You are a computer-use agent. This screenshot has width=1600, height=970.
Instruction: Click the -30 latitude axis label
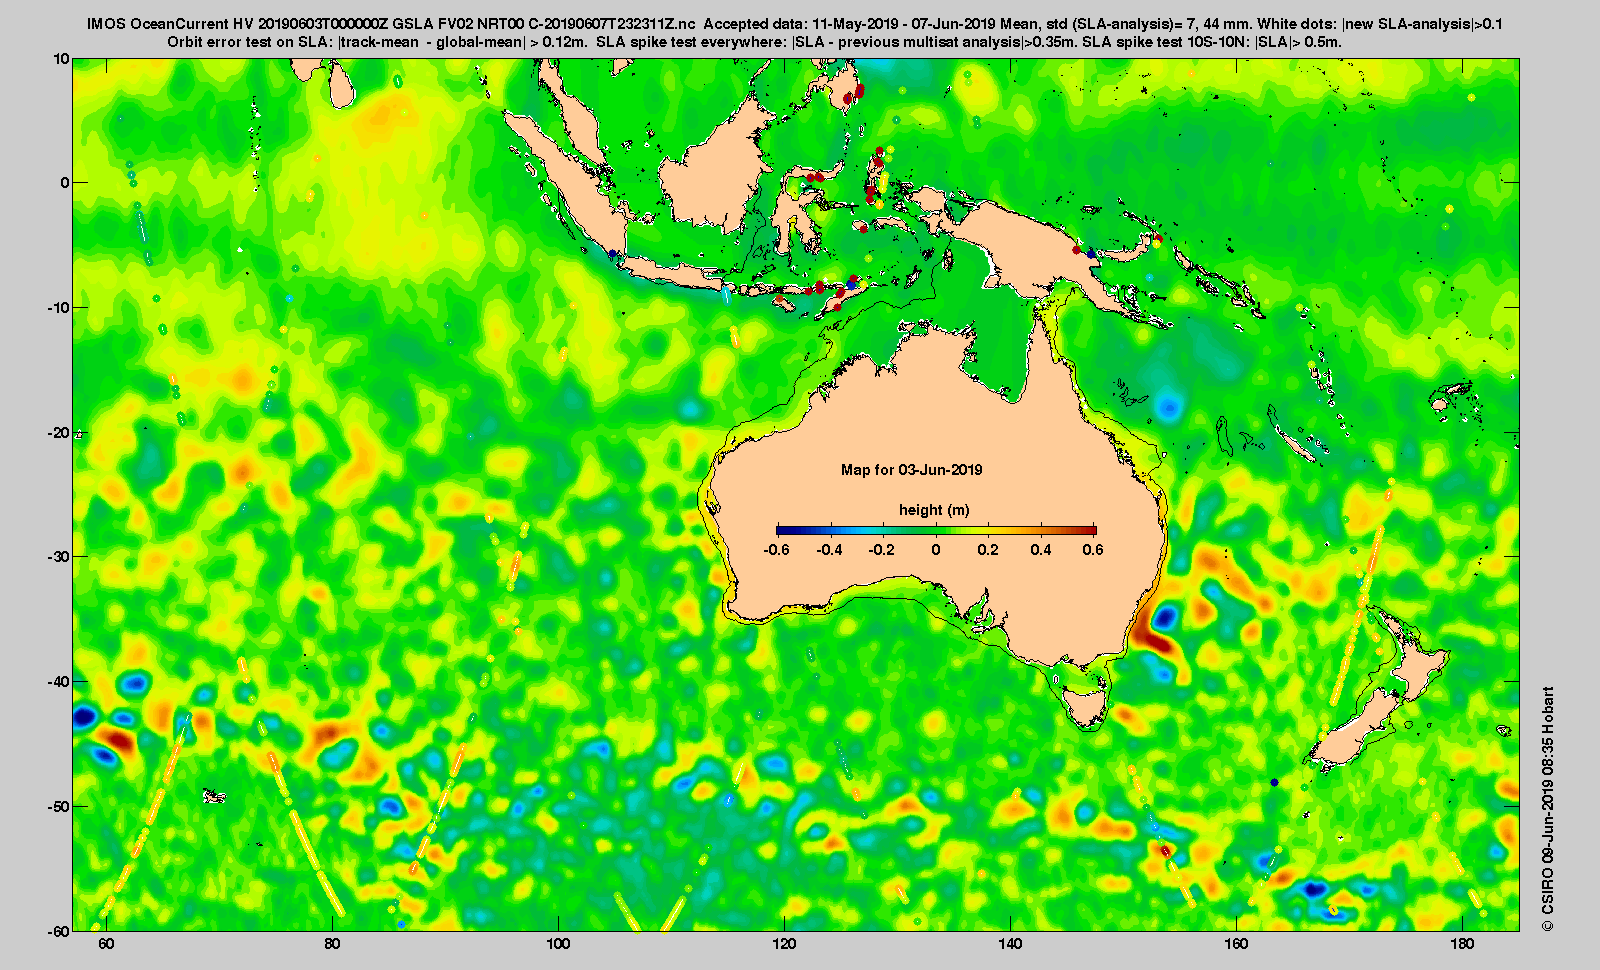pos(59,557)
